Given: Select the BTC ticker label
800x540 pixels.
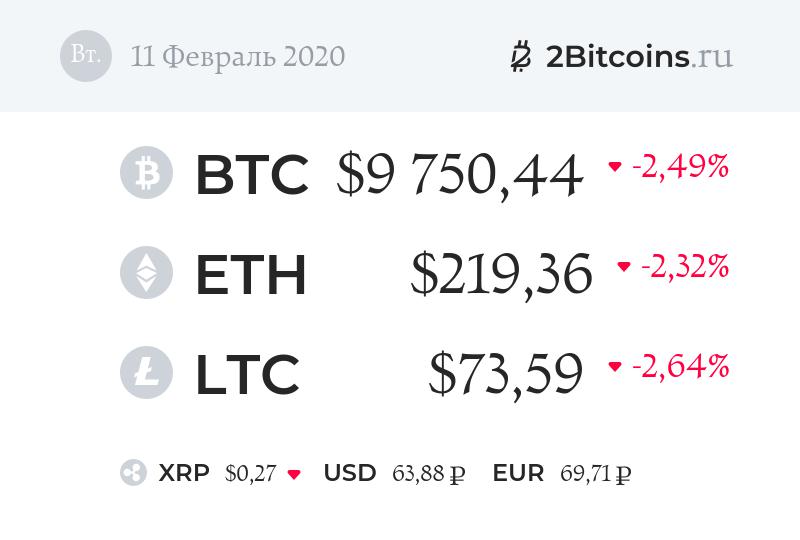Looking at the screenshot, I should 252,174.
